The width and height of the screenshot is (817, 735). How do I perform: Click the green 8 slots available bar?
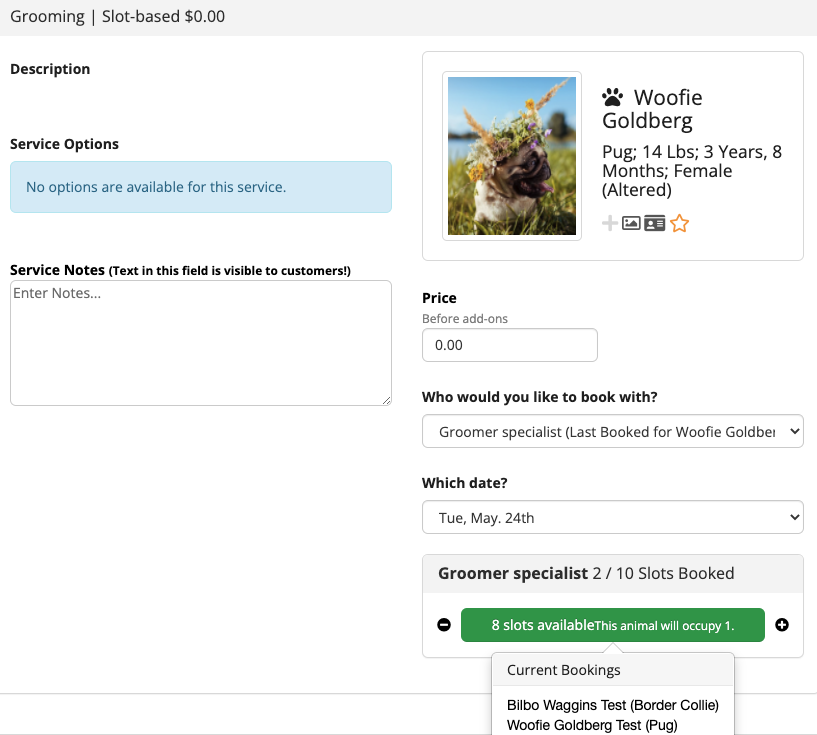[x=613, y=625]
